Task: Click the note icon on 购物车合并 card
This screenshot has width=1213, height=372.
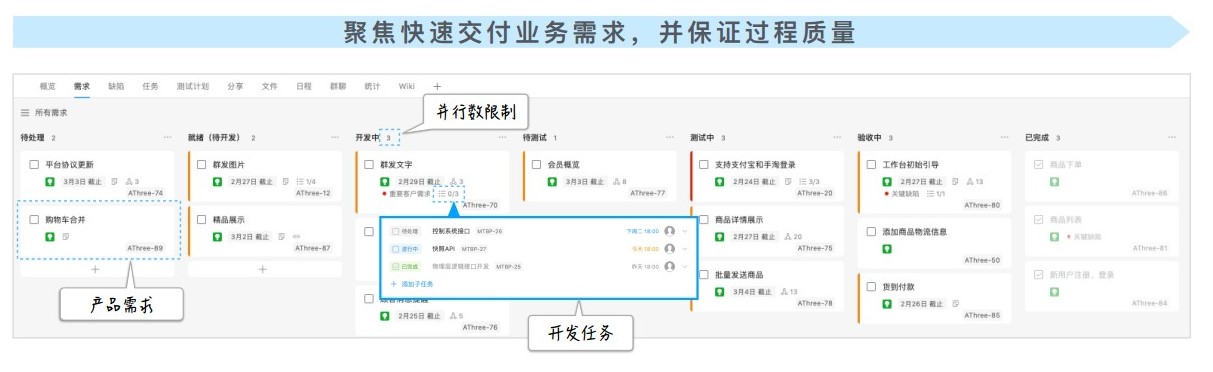Action: click(65, 237)
